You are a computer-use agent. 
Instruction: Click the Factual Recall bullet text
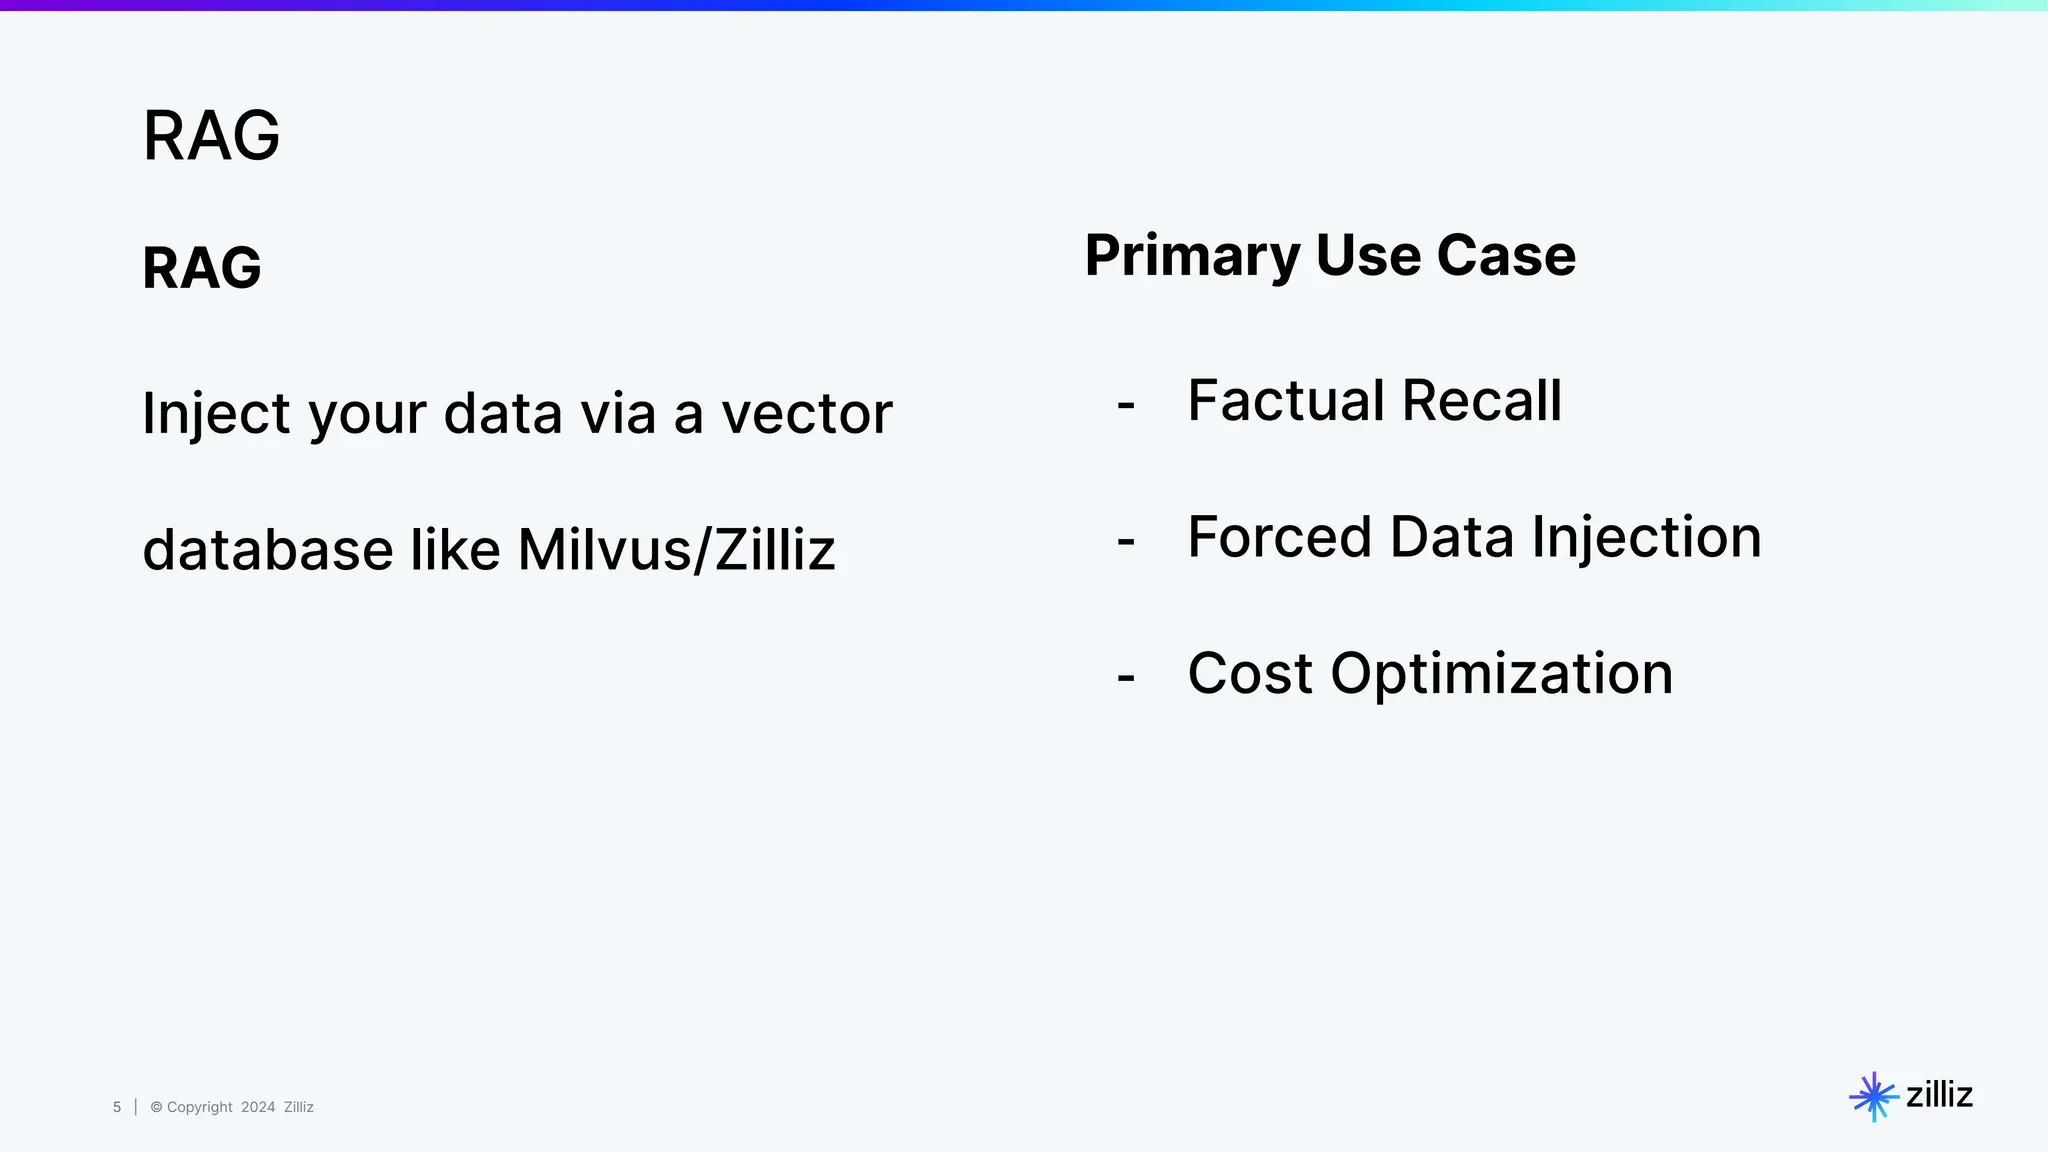1374,401
